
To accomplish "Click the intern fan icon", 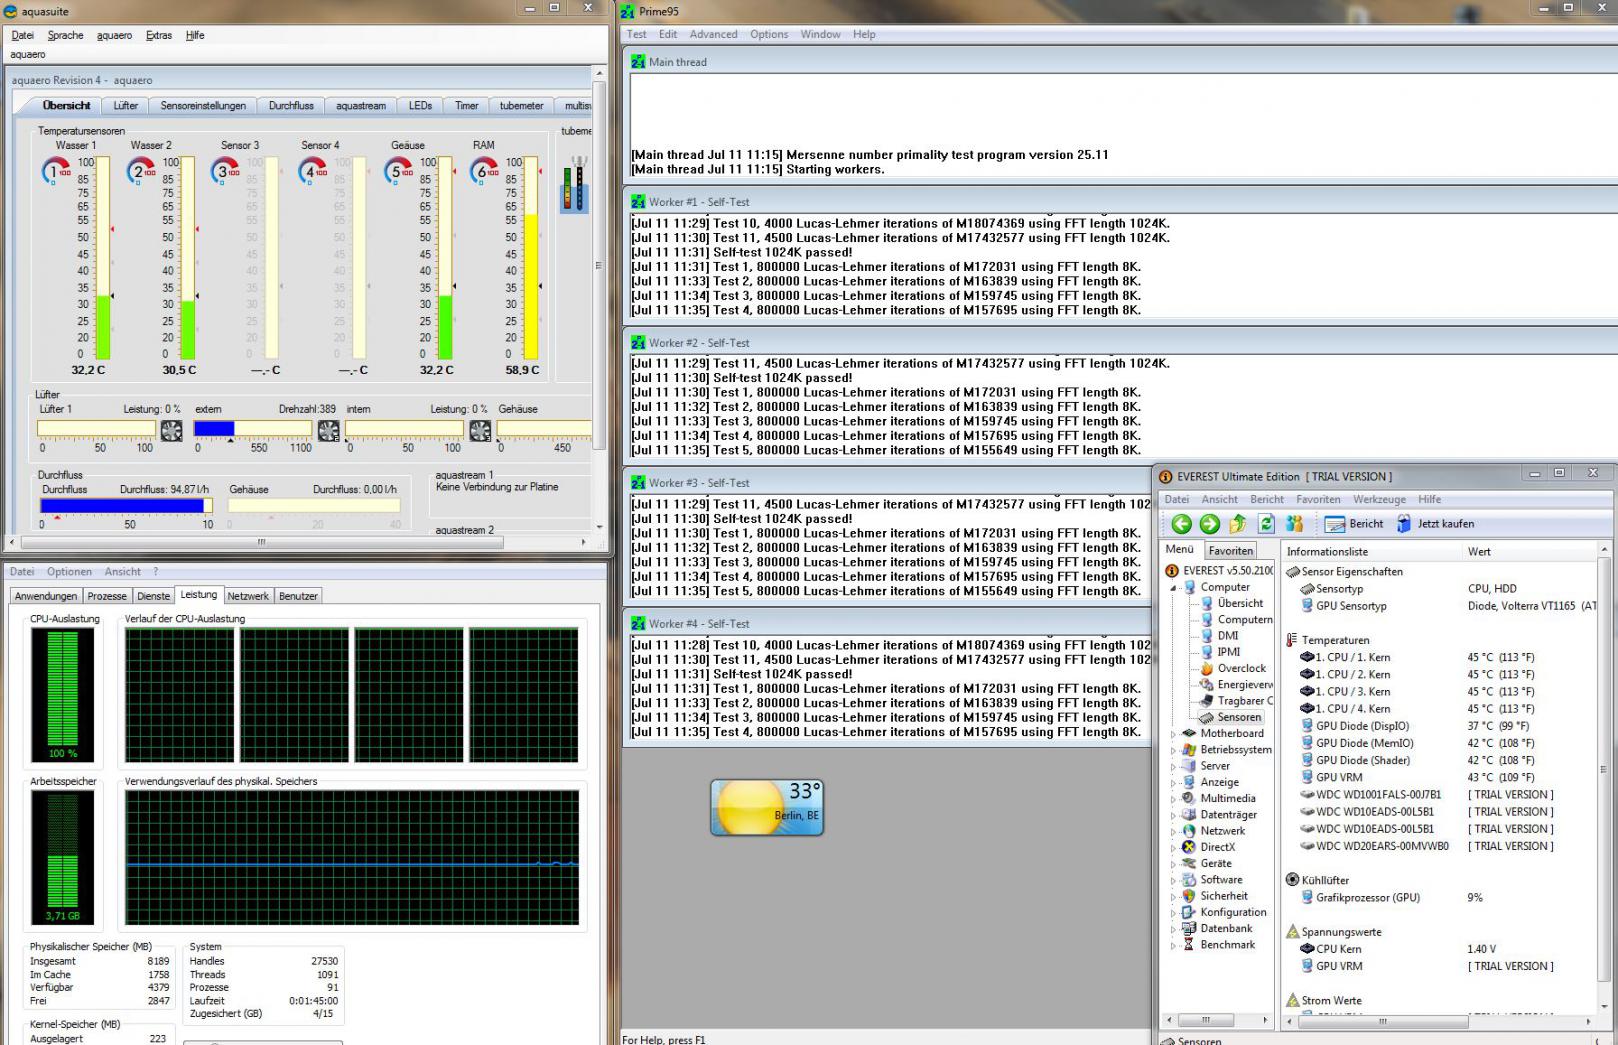I will (480, 430).
